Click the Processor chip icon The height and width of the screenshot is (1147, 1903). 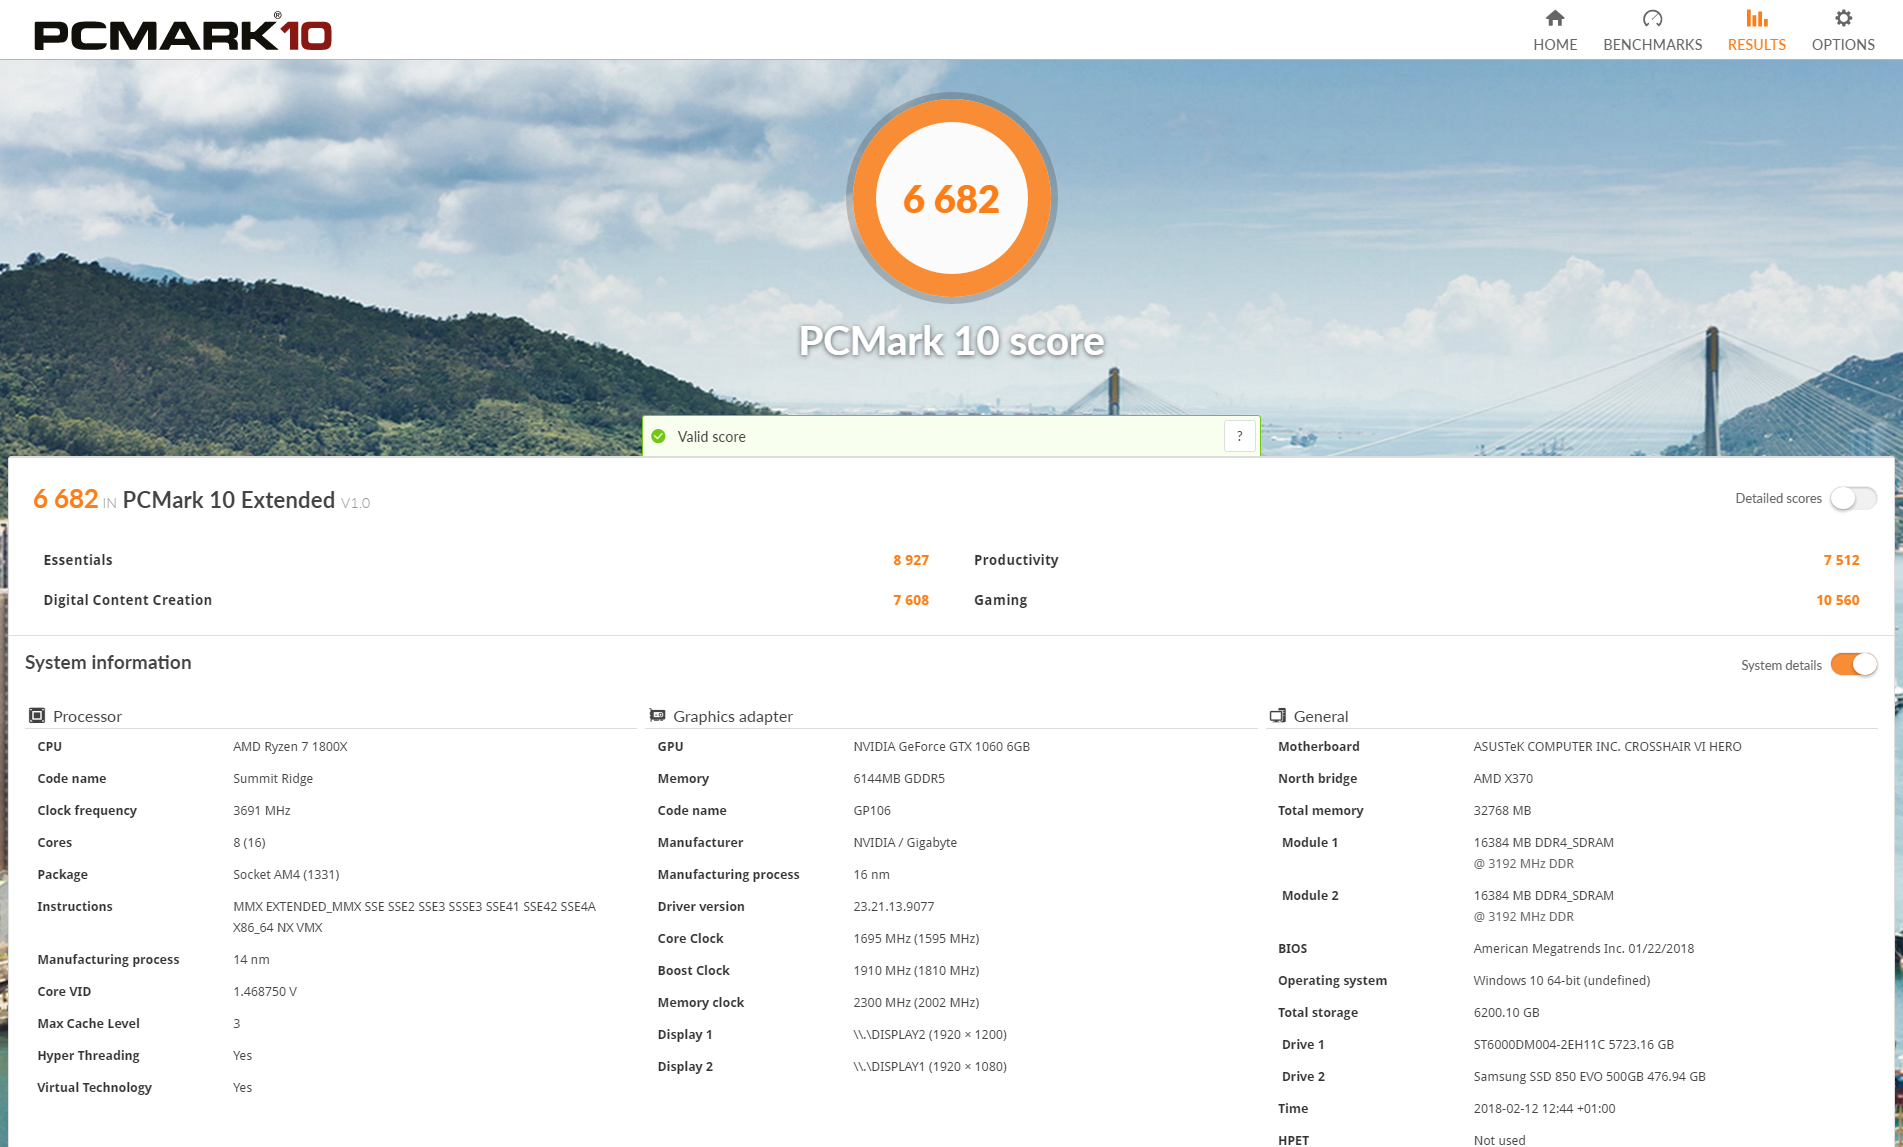click(37, 716)
